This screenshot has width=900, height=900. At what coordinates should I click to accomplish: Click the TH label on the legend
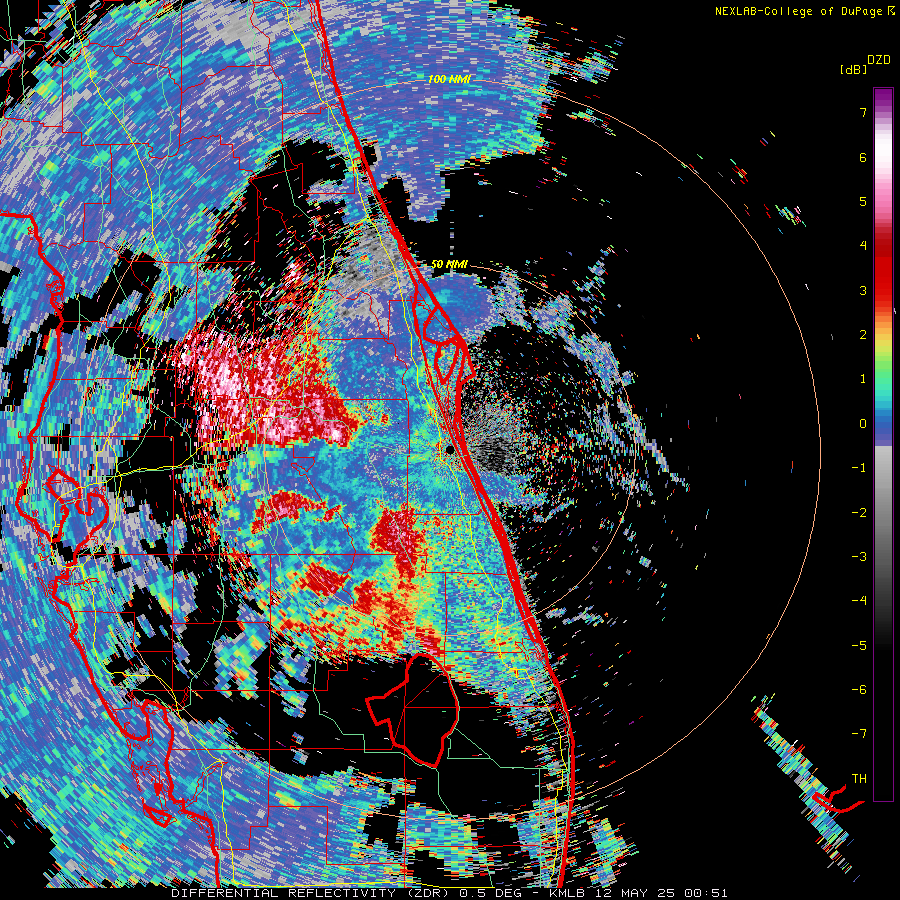click(x=859, y=778)
